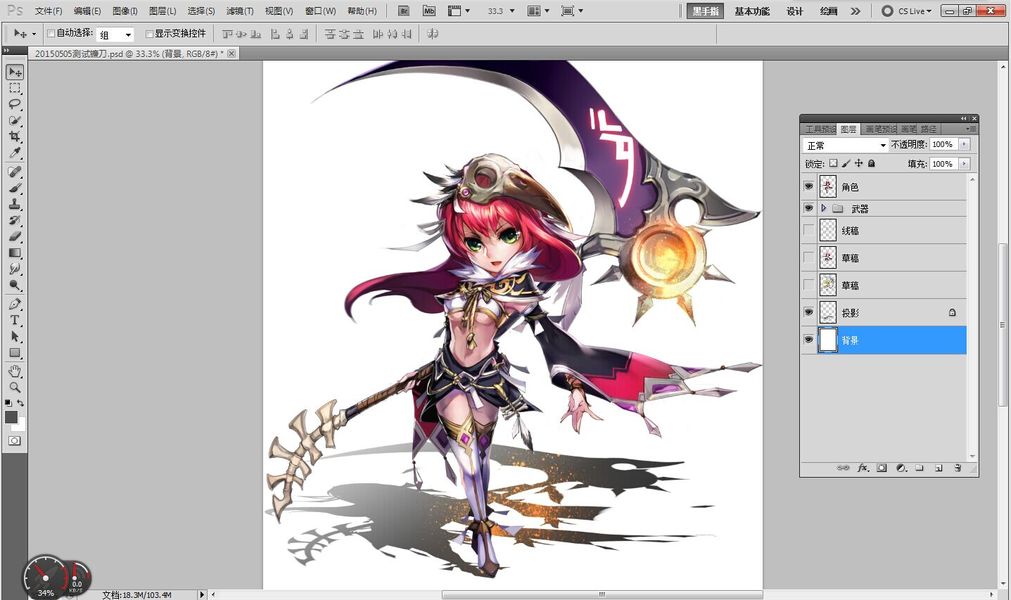Show more workspaces with double-chevron
The height and width of the screenshot is (600, 1011).
(855, 11)
